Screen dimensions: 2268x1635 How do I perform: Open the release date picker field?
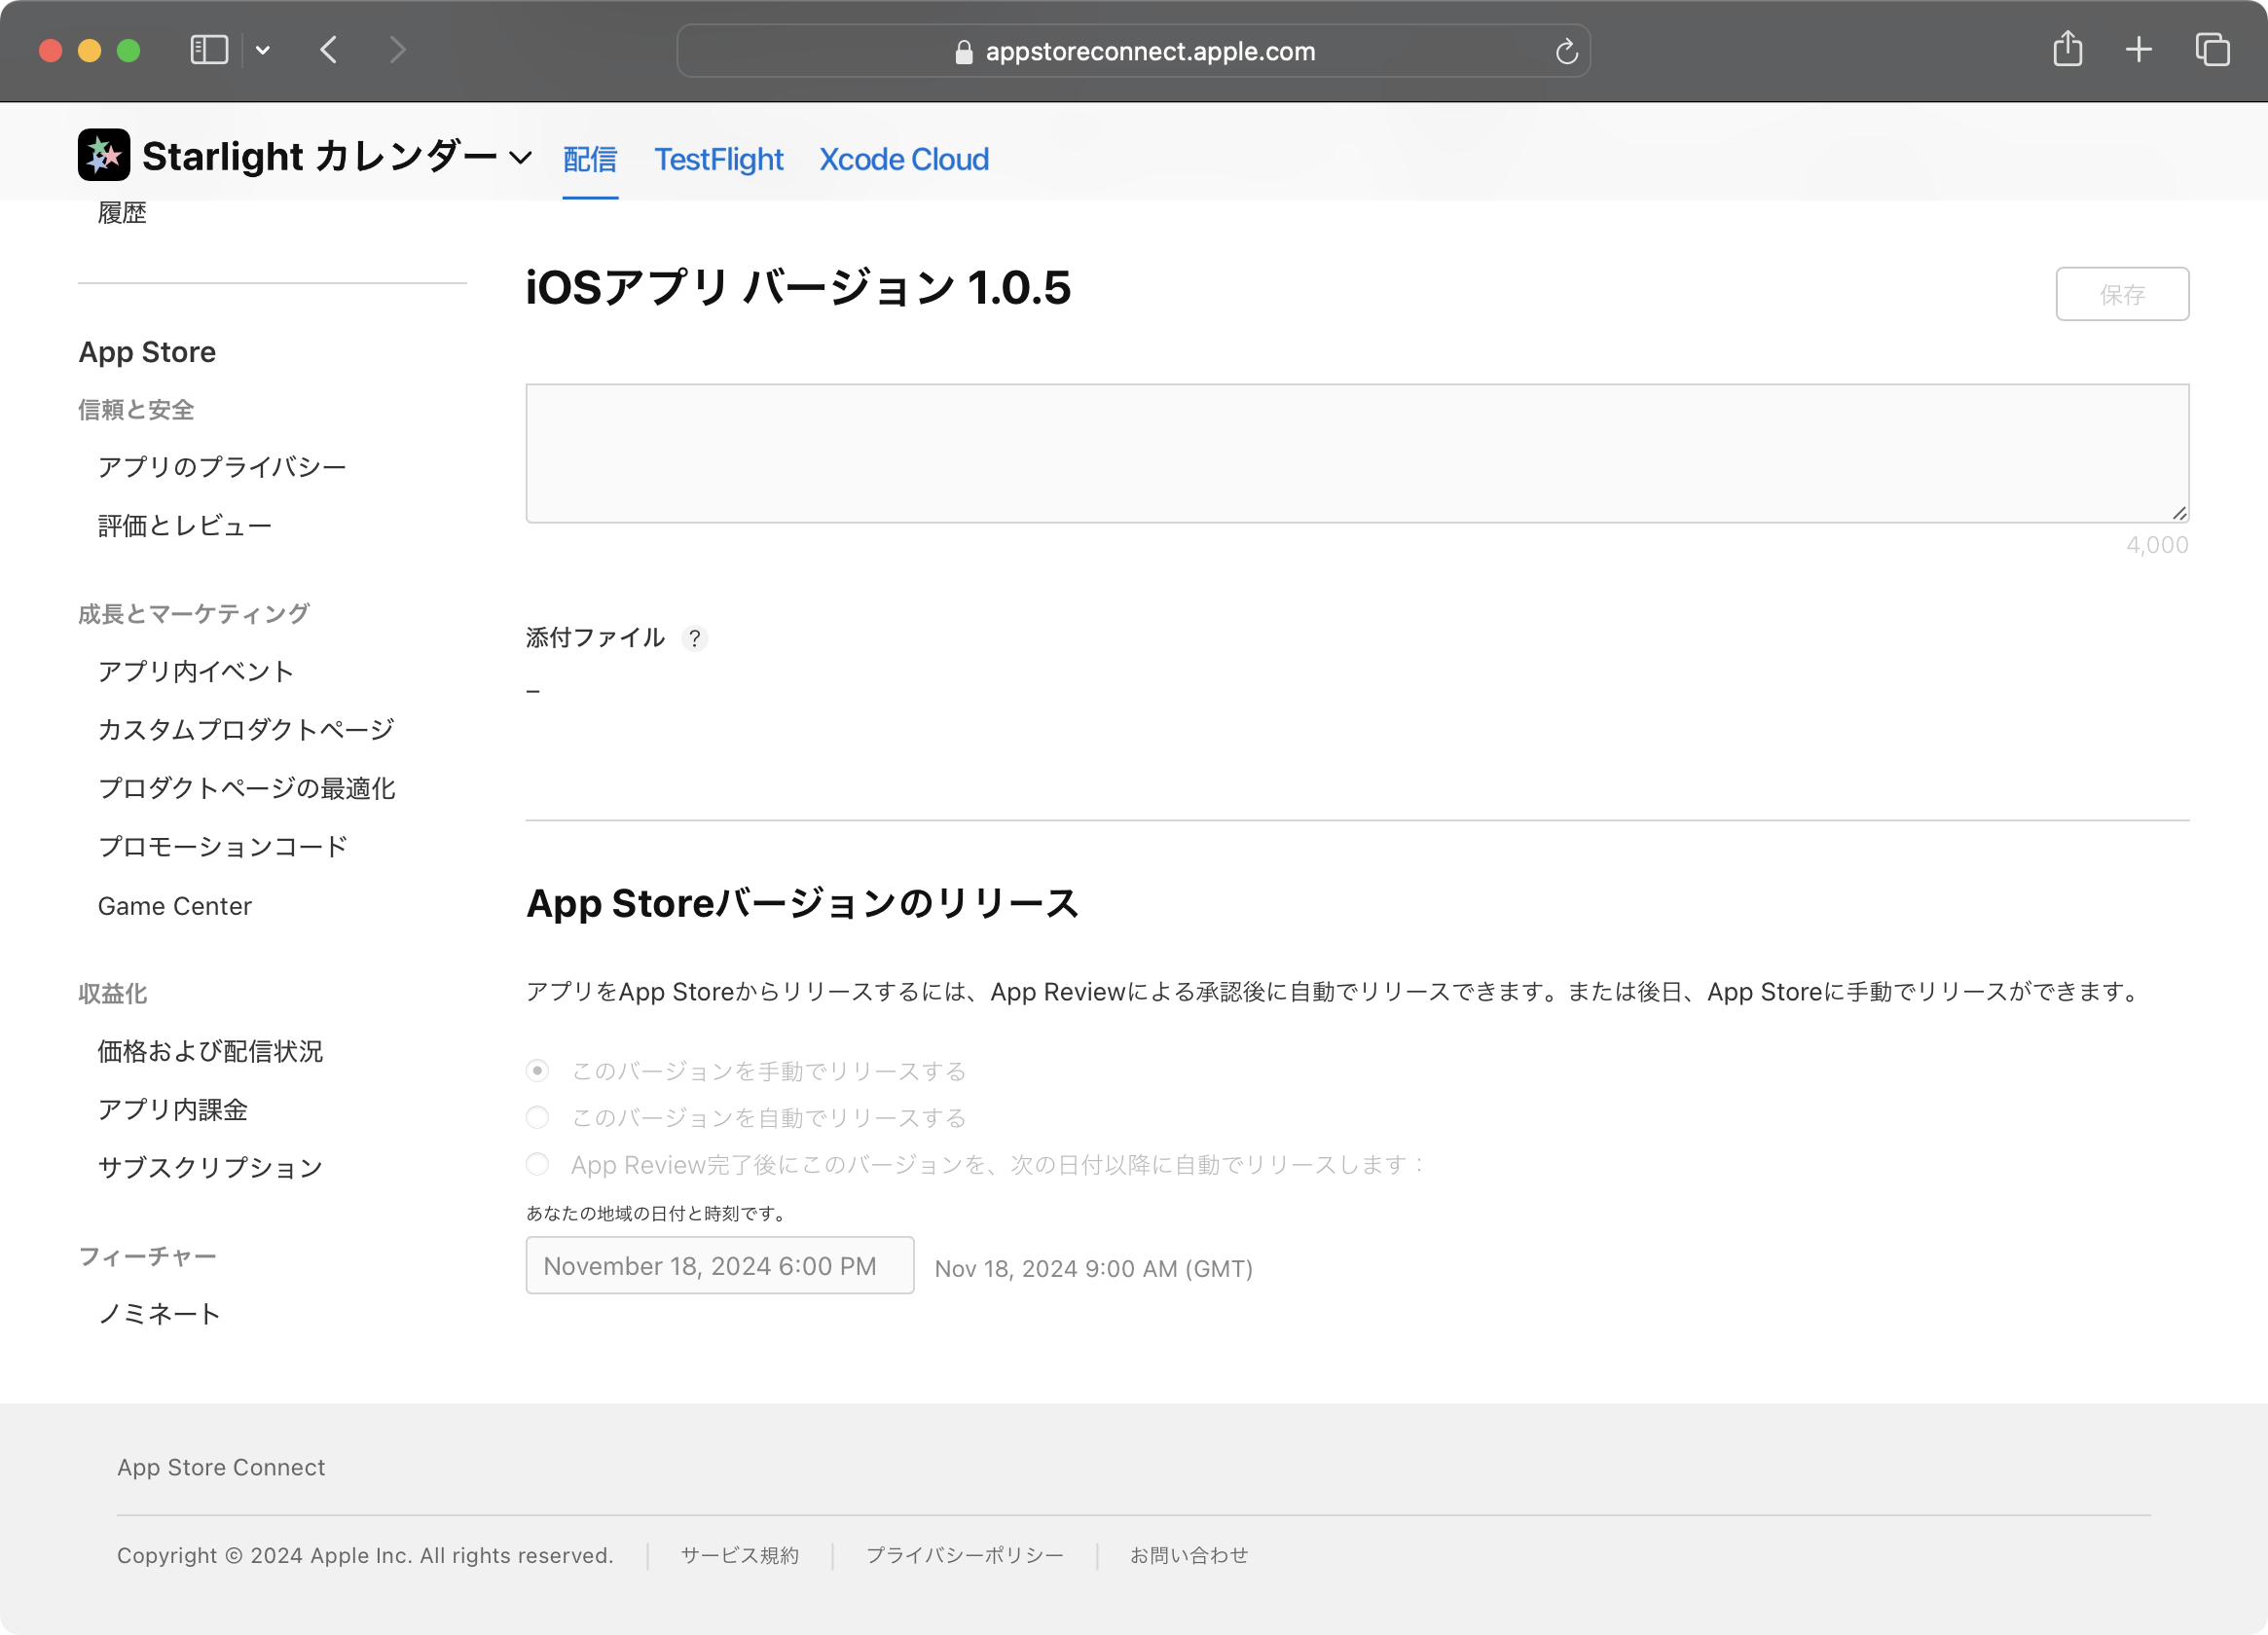[x=719, y=1266]
